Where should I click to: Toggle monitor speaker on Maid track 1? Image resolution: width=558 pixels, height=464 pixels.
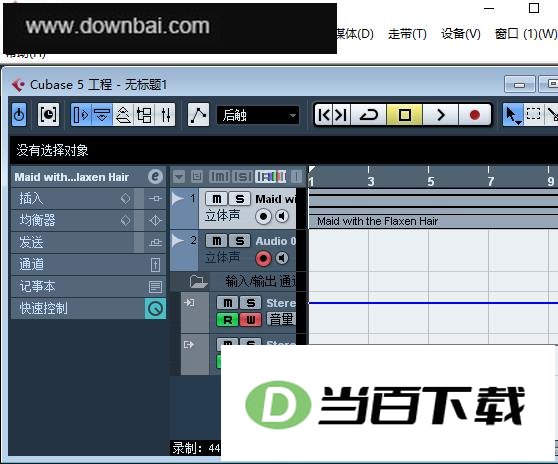coord(282,216)
